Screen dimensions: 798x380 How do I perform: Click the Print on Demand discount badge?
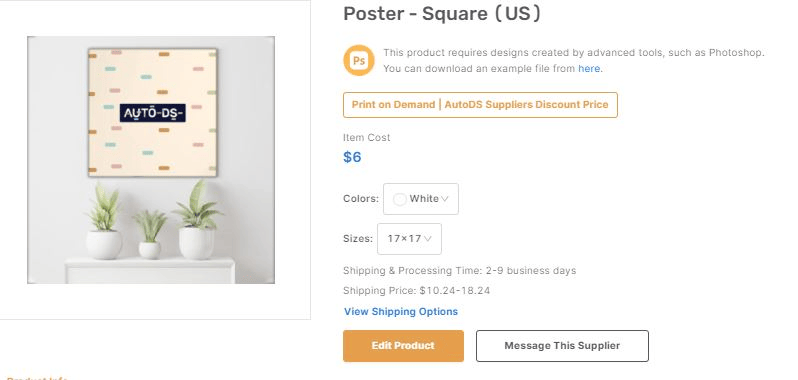480,105
